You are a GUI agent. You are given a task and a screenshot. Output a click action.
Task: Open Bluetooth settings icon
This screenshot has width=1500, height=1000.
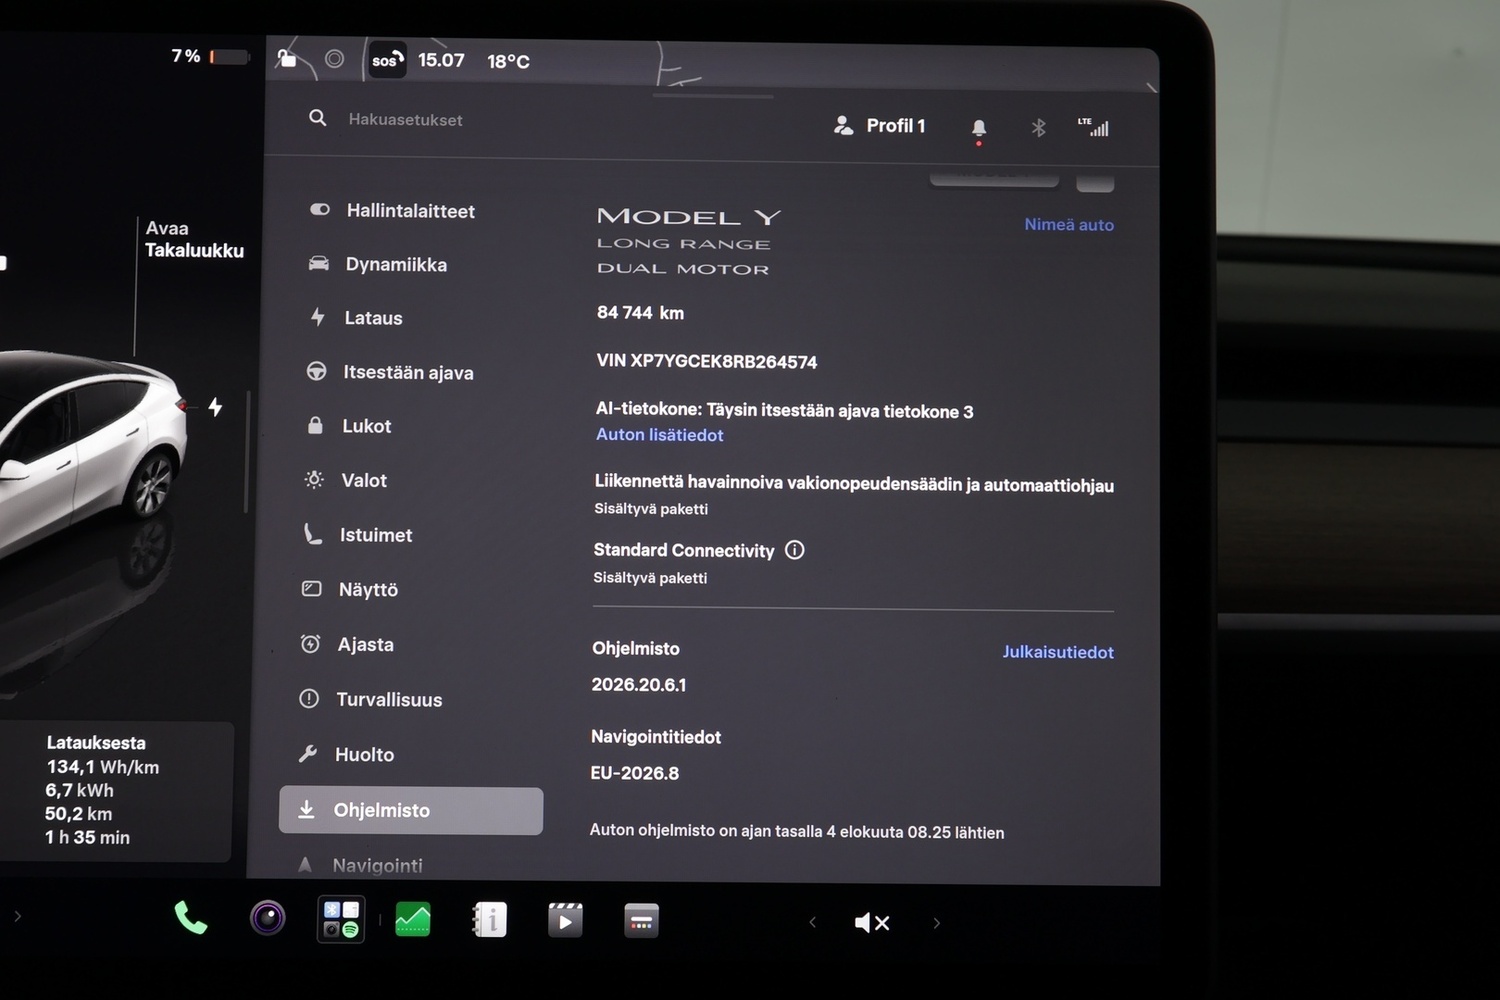coord(1038,127)
